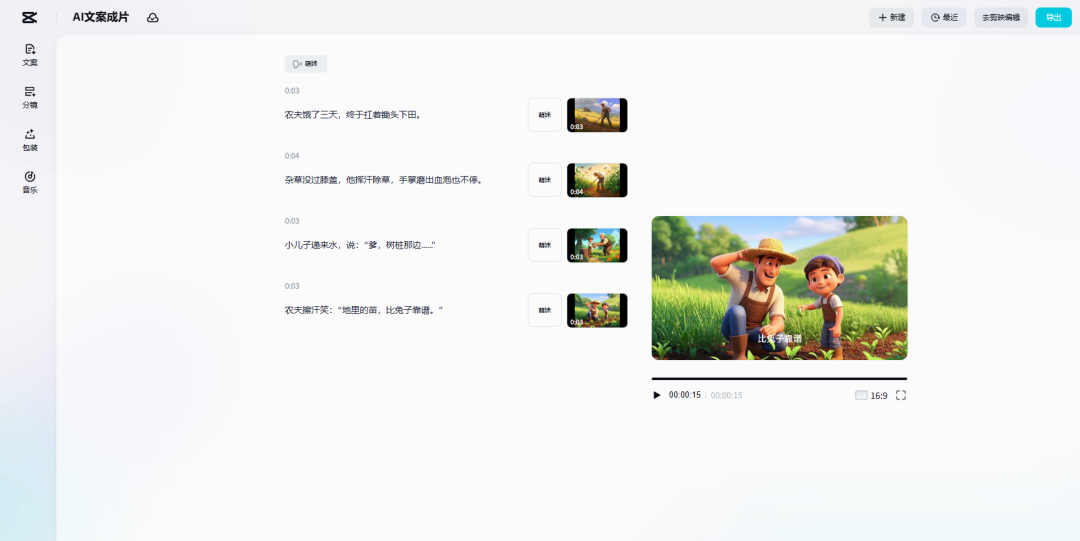This screenshot has height=541, width=1080.
Task: Open the 文案 panel in sidebar
Action: point(30,54)
